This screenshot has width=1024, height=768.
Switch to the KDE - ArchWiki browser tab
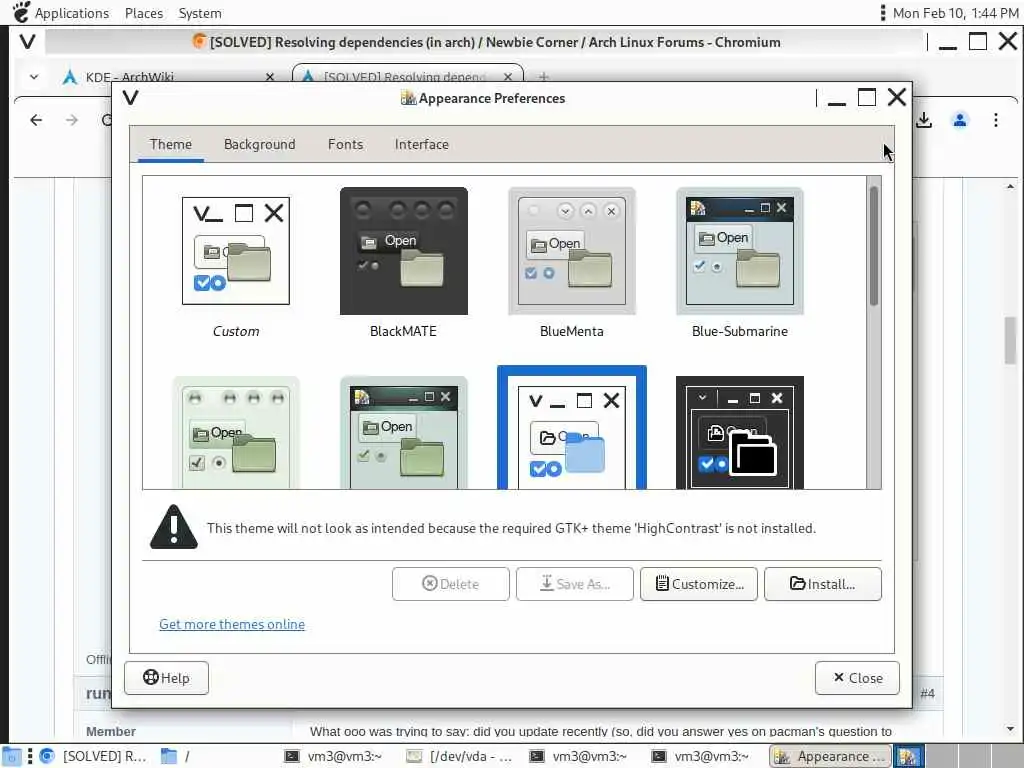pyautogui.click(x=168, y=77)
